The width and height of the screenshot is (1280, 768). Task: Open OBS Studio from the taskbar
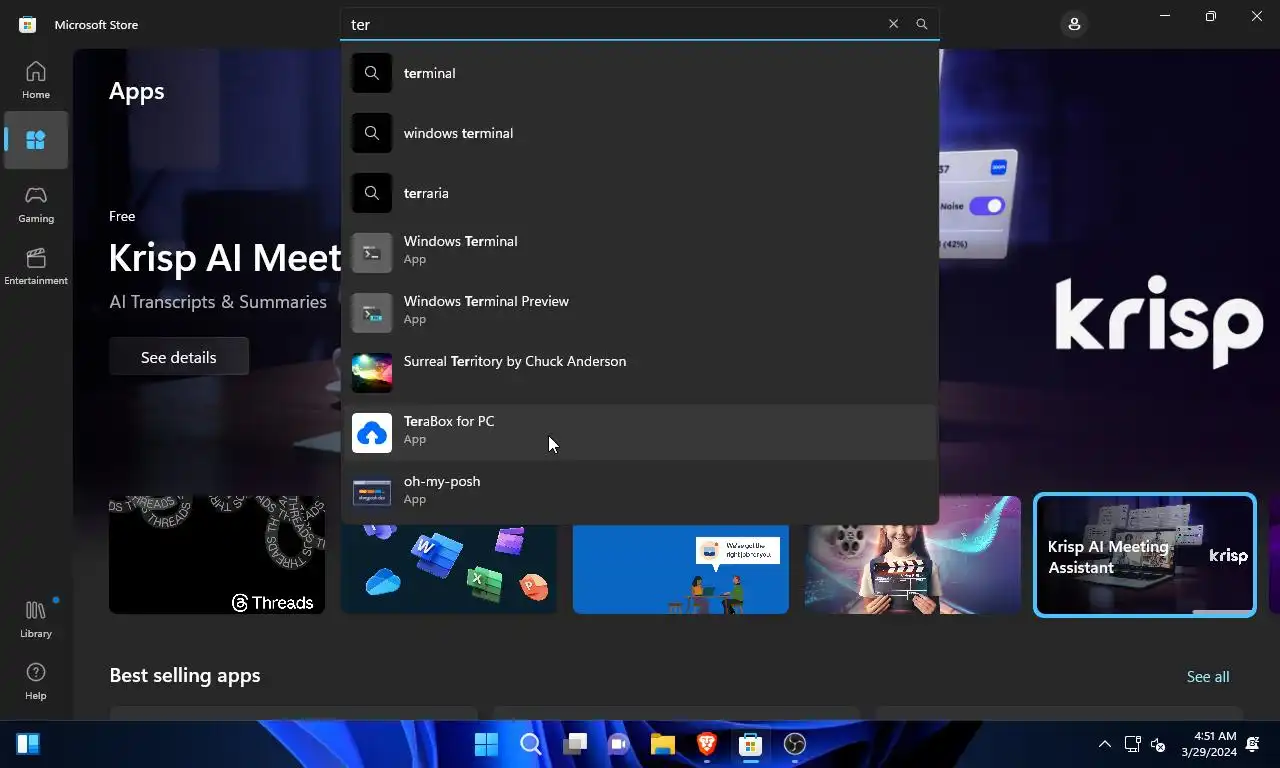pos(795,744)
